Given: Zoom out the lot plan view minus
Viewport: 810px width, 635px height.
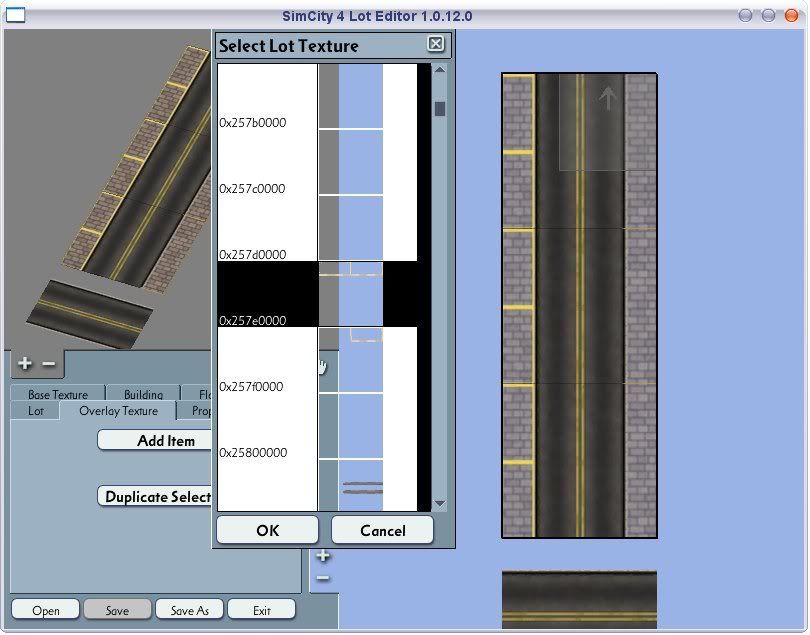Looking at the screenshot, I should coord(323,578).
